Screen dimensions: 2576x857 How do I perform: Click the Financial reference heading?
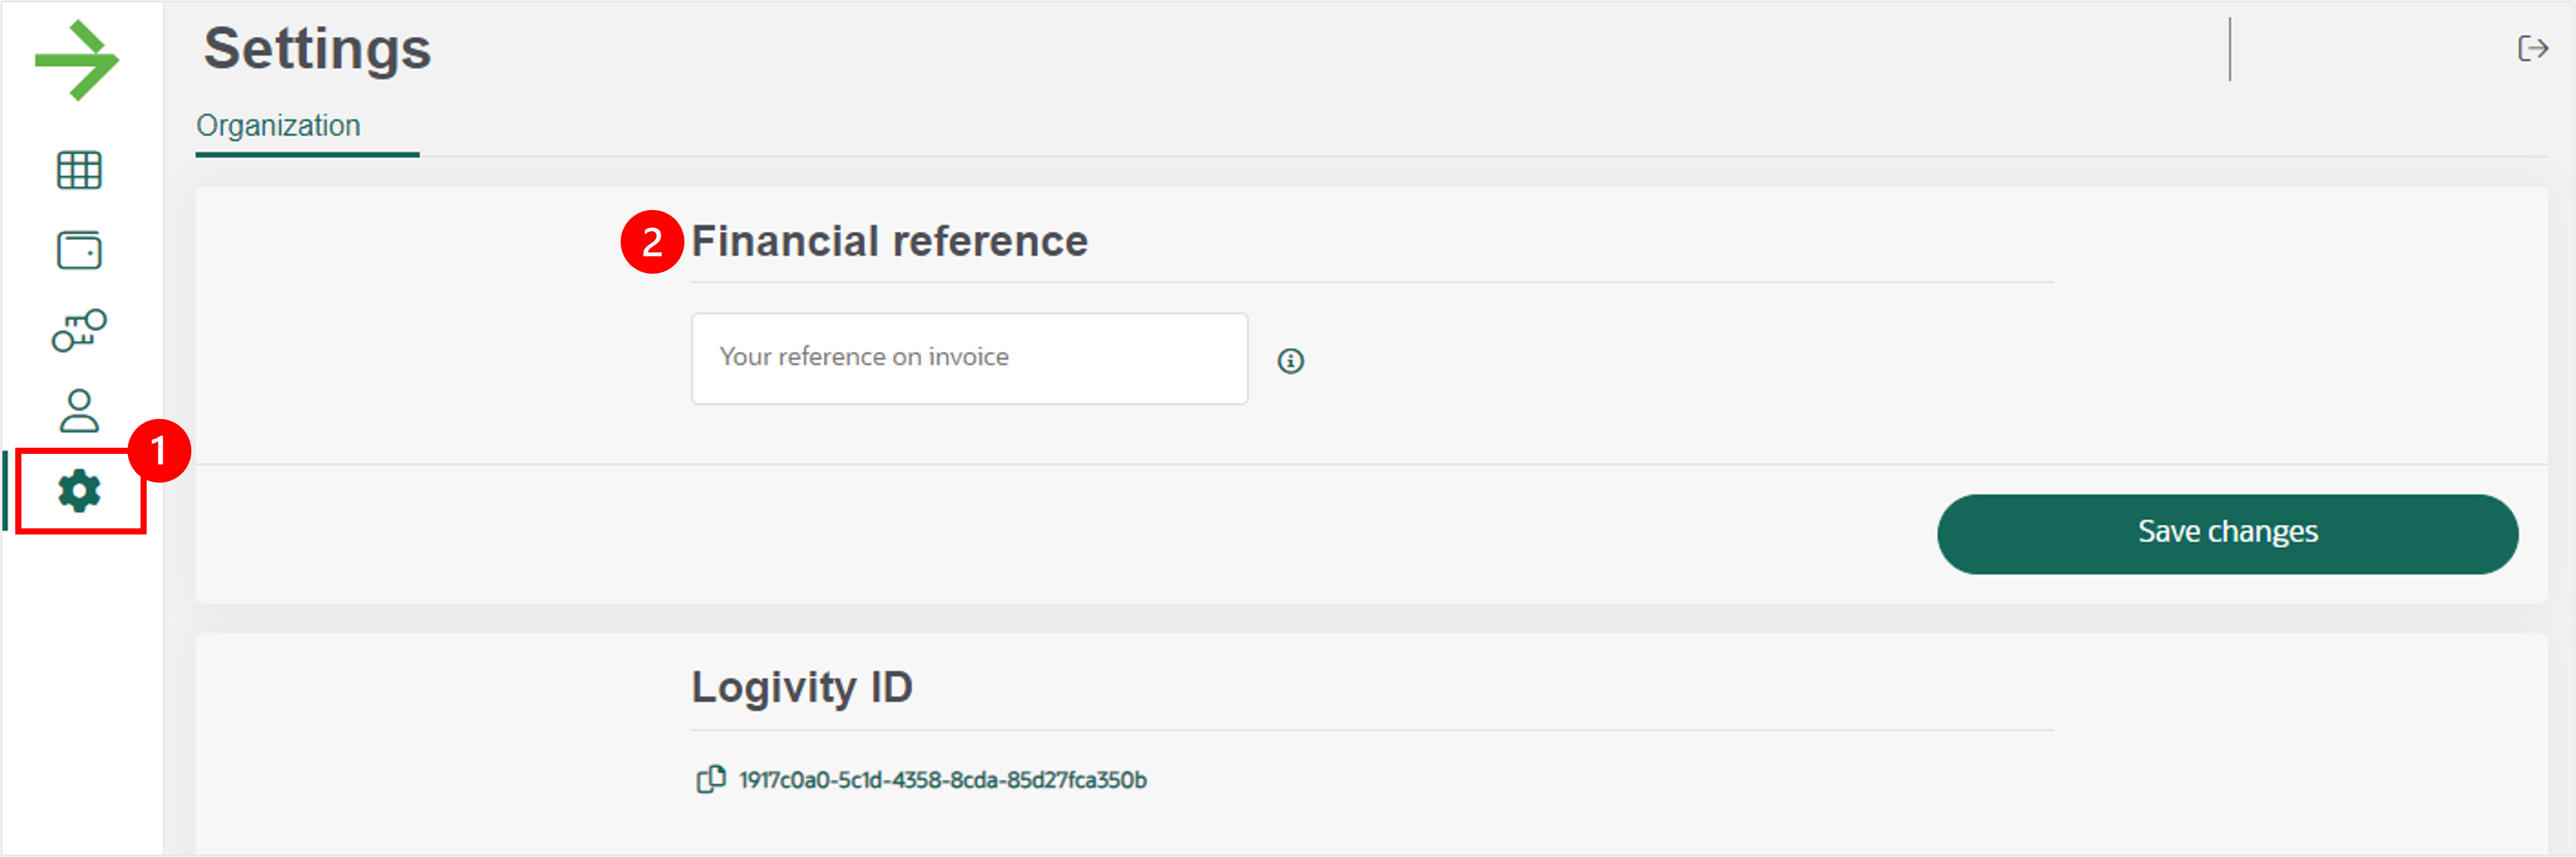(x=889, y=241)
